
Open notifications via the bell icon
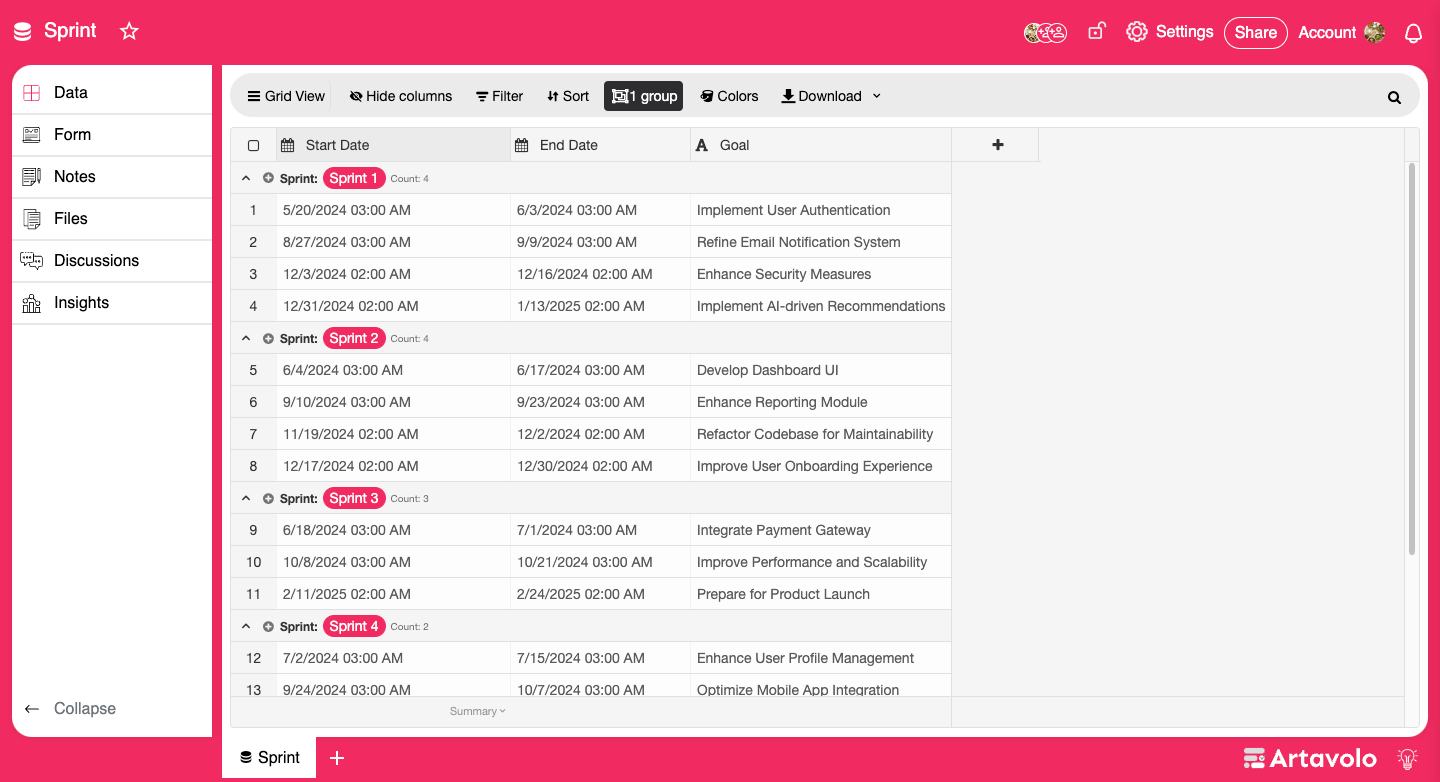pos(1413,33)
